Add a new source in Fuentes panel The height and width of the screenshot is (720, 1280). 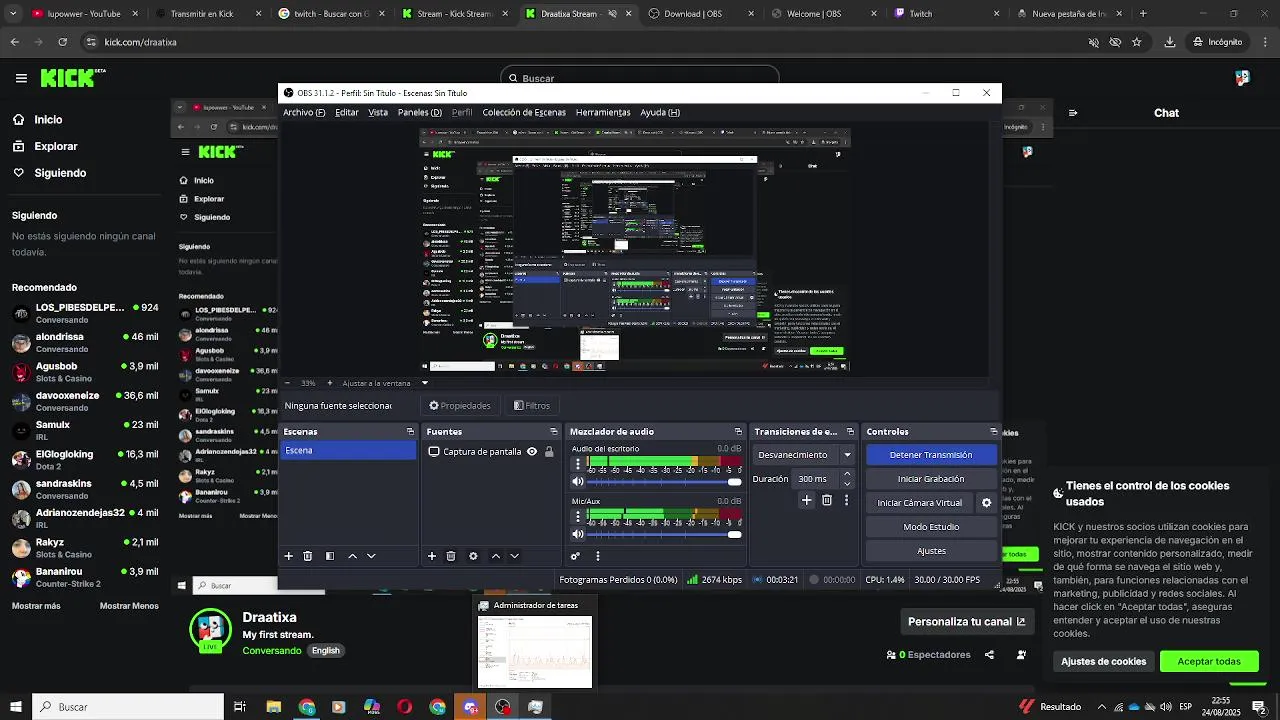pyautogui.click(x=432, y=556)
